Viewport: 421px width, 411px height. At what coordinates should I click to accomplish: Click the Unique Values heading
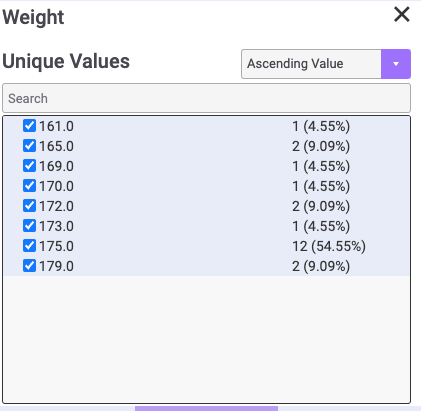click(66, 61)
